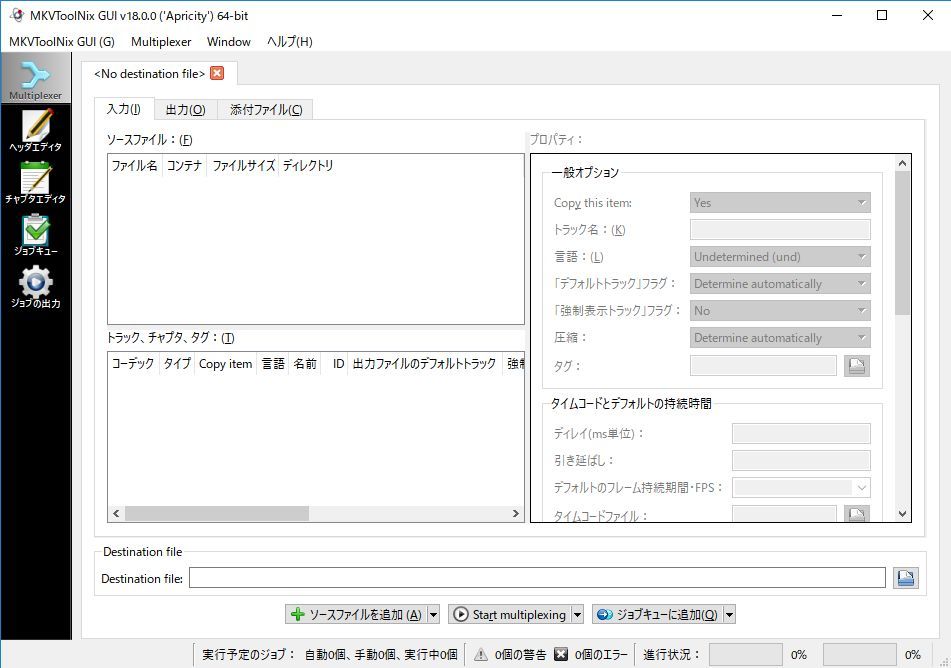Switch to the 出力 tab
The height and width of the screenshot is (668, 951).
[186, 110]
